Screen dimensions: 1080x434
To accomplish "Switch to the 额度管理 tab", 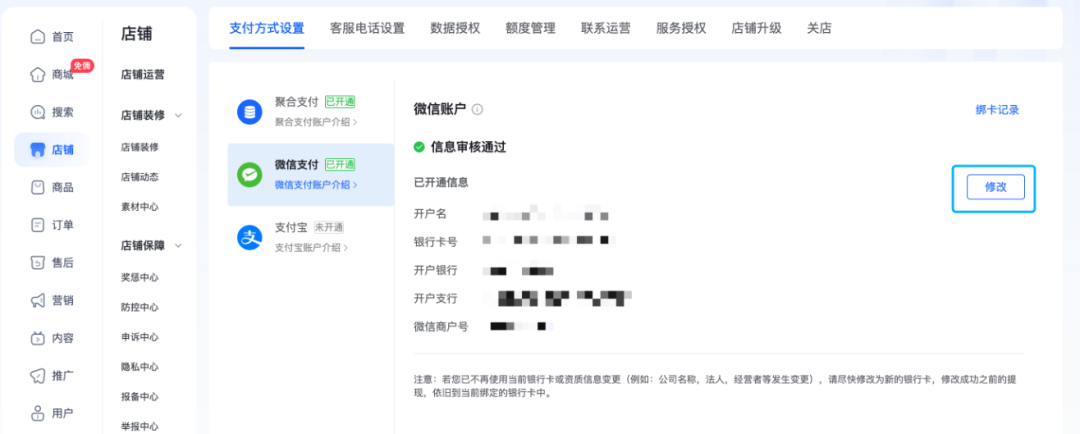I will coord(530,28).
